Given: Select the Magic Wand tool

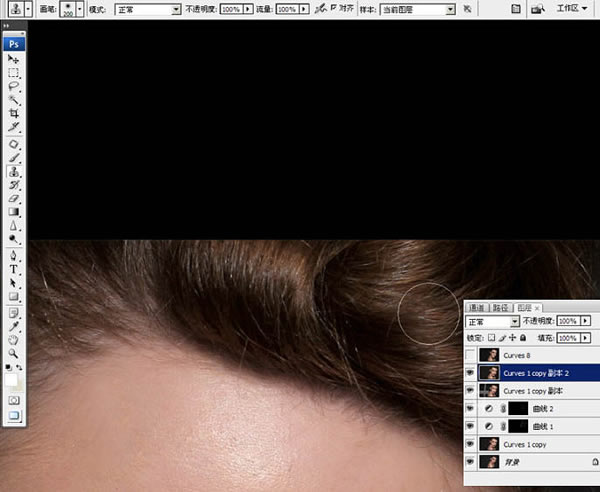Looking at the screenshot, I should coord(13,100).
